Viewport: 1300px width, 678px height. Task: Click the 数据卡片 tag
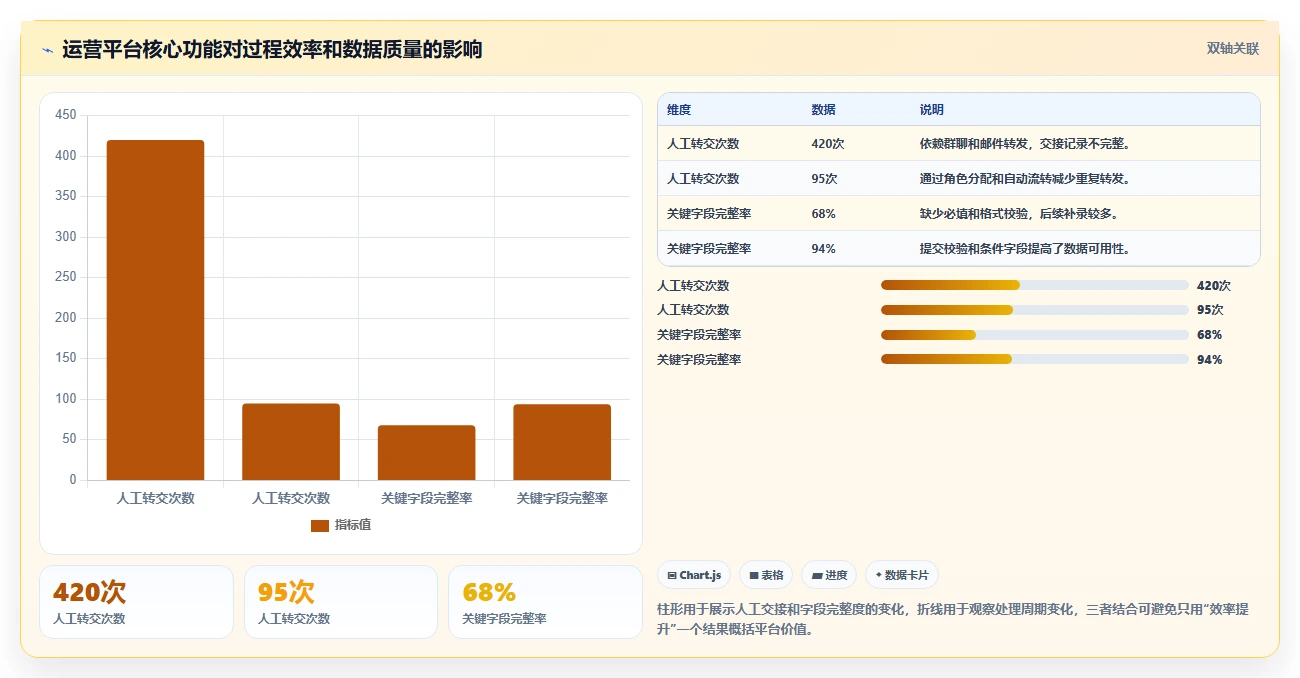(902, 575)
